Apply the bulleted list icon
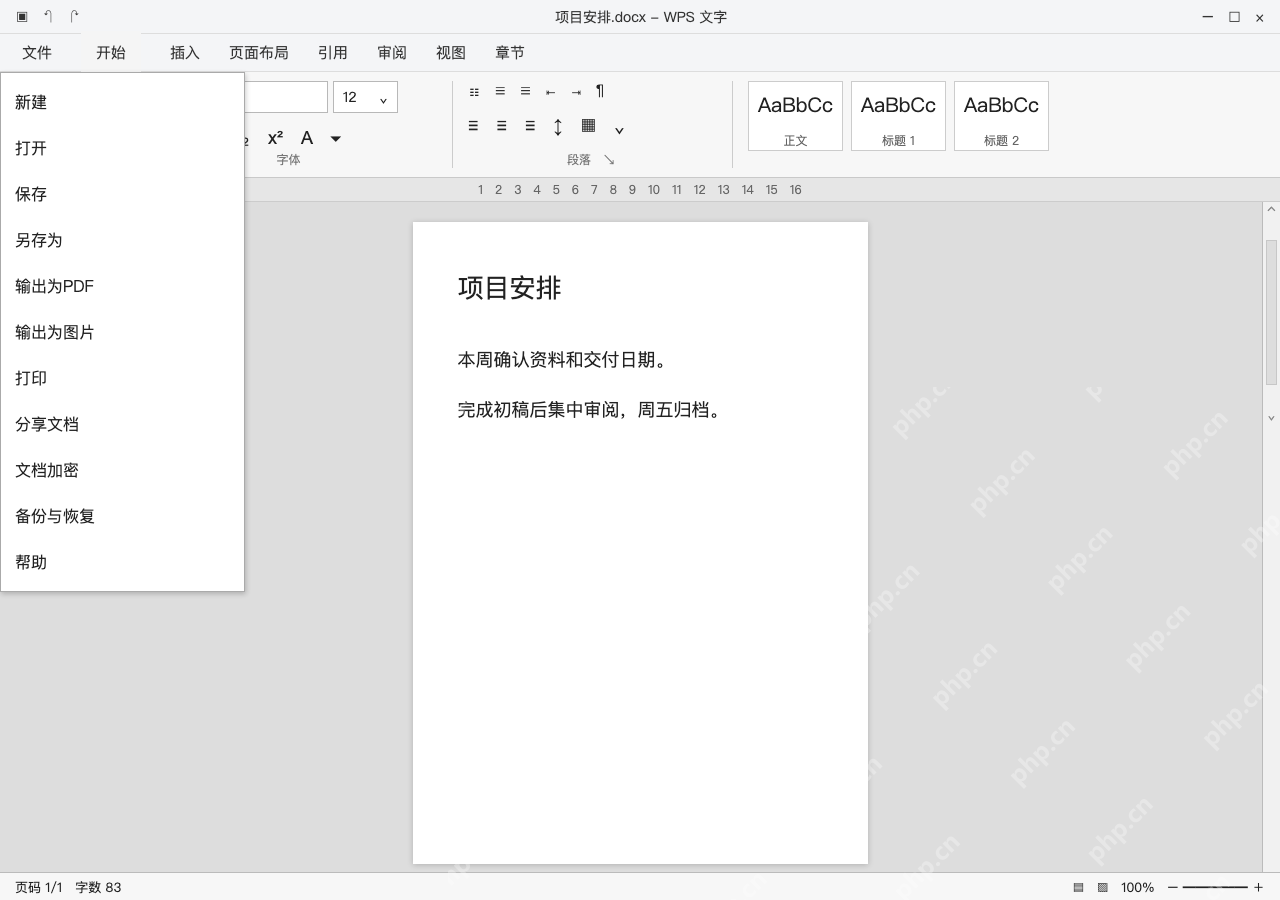 click(x=474, y=91)
